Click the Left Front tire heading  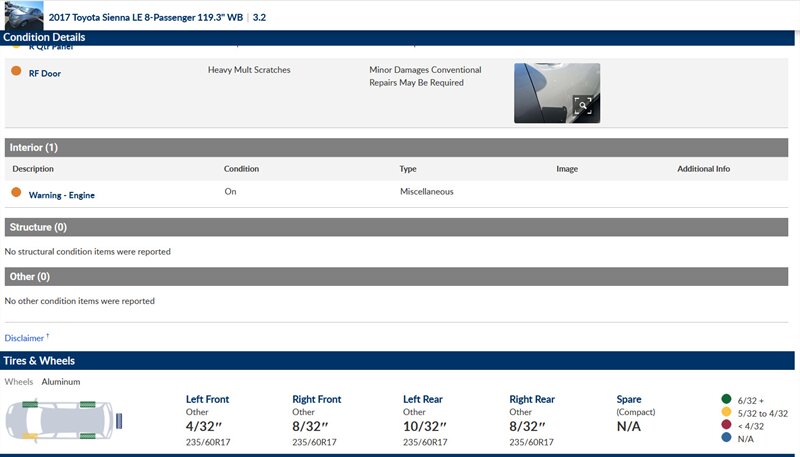(209, 399)
